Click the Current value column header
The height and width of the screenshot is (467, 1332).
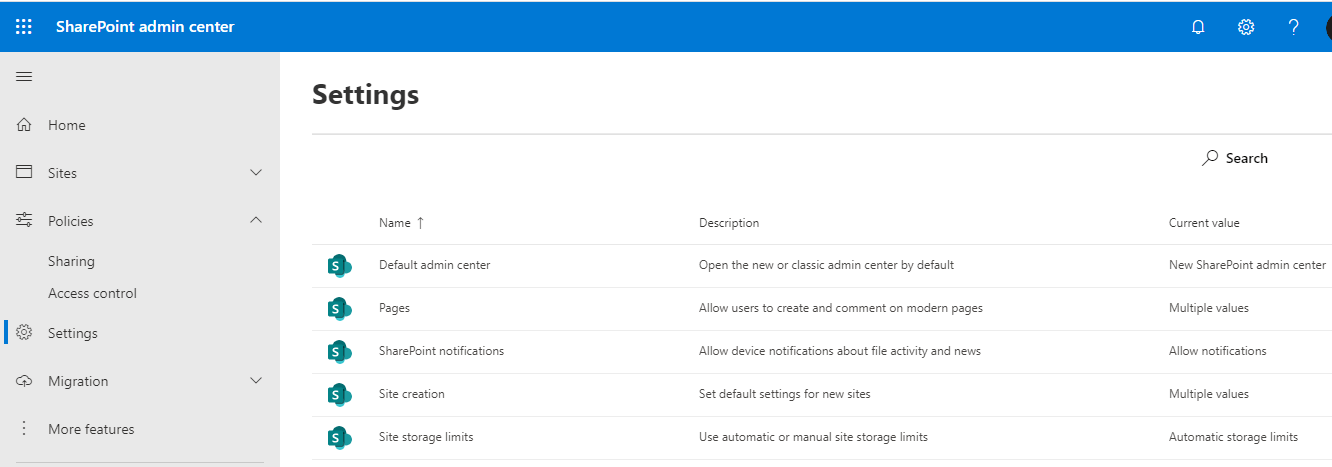point(1204,223)
